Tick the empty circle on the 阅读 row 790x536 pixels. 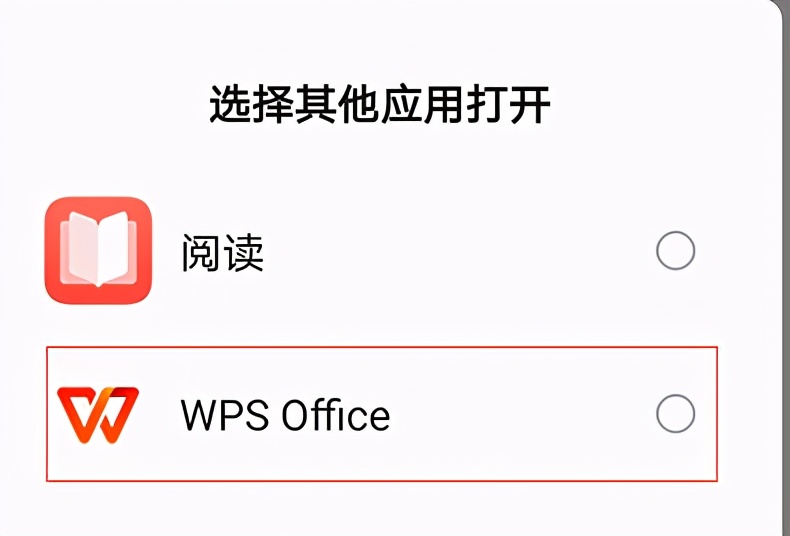676,250
